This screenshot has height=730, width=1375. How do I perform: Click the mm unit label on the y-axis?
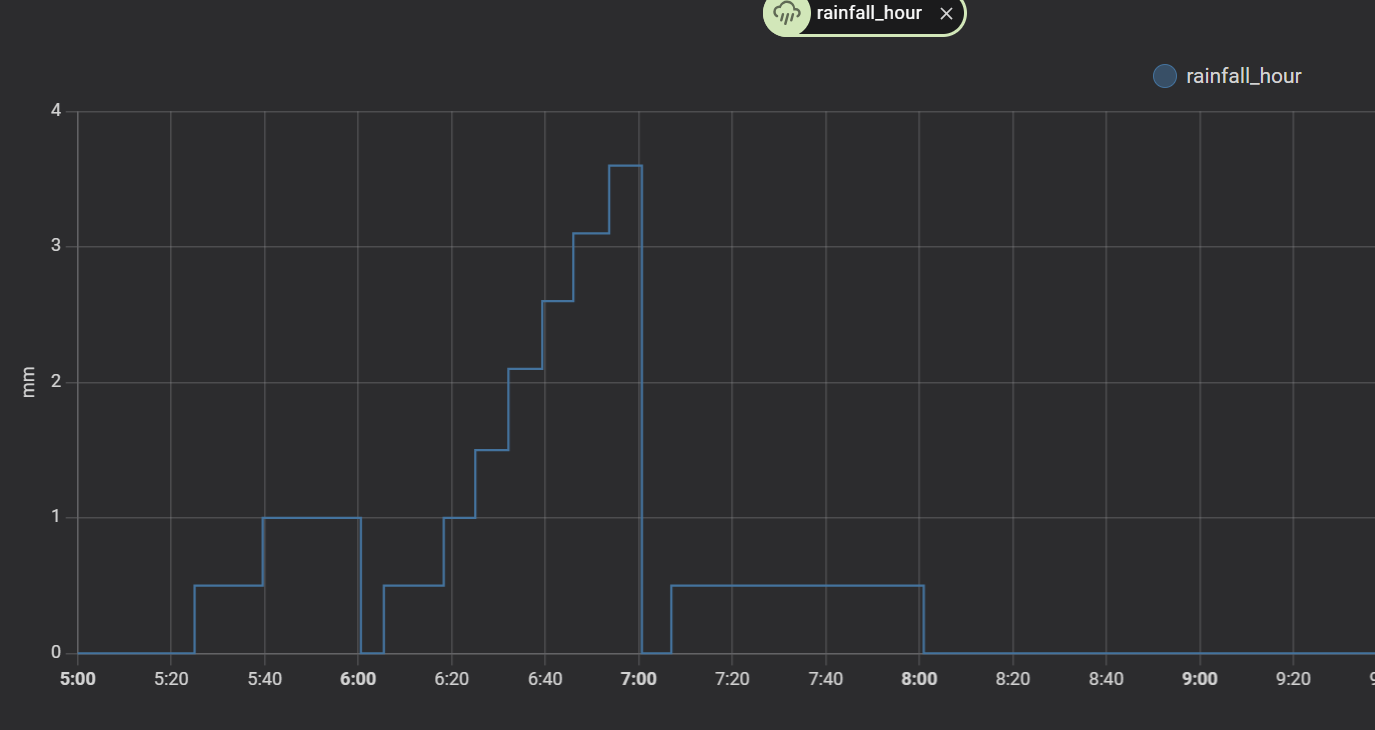28,384
